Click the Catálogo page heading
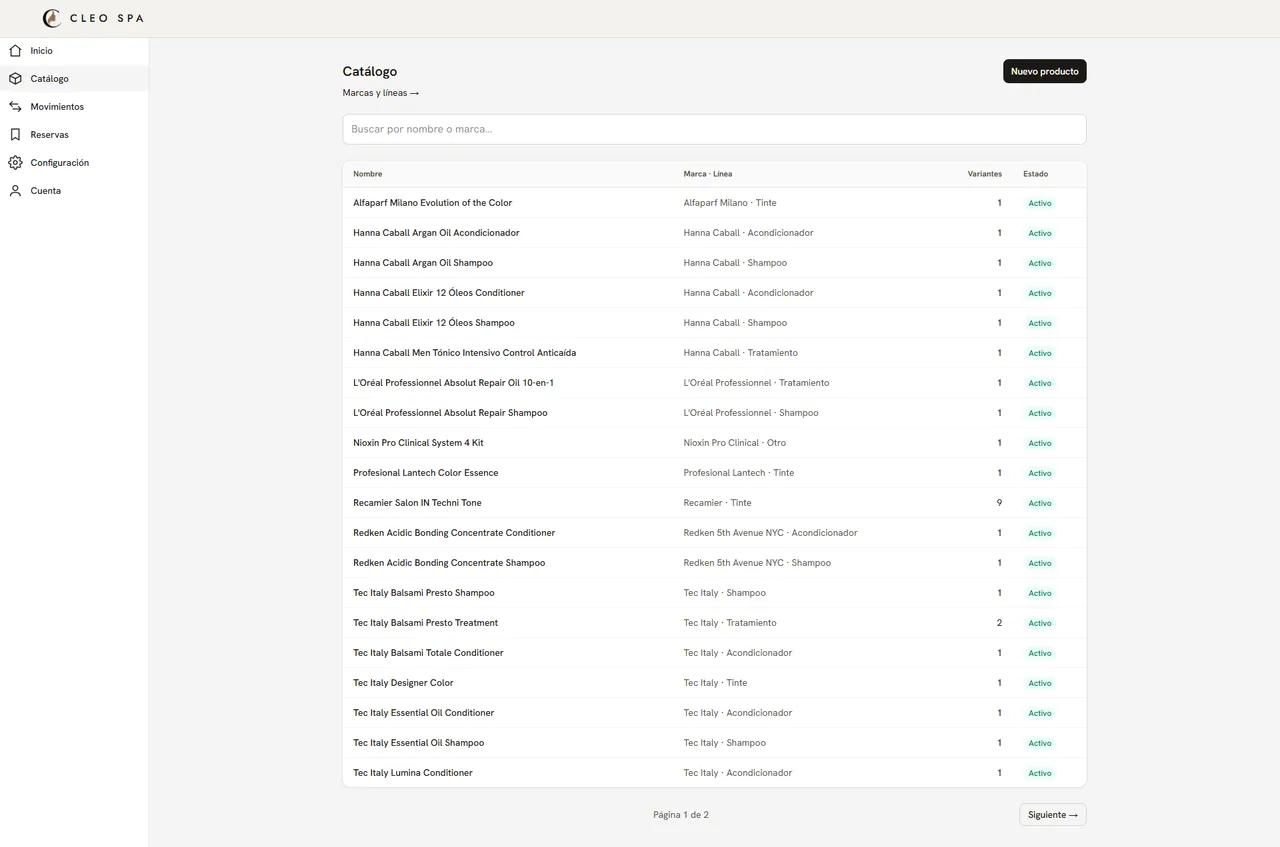The width and height of the screenshot is (1280, 847). pos(370,72)
